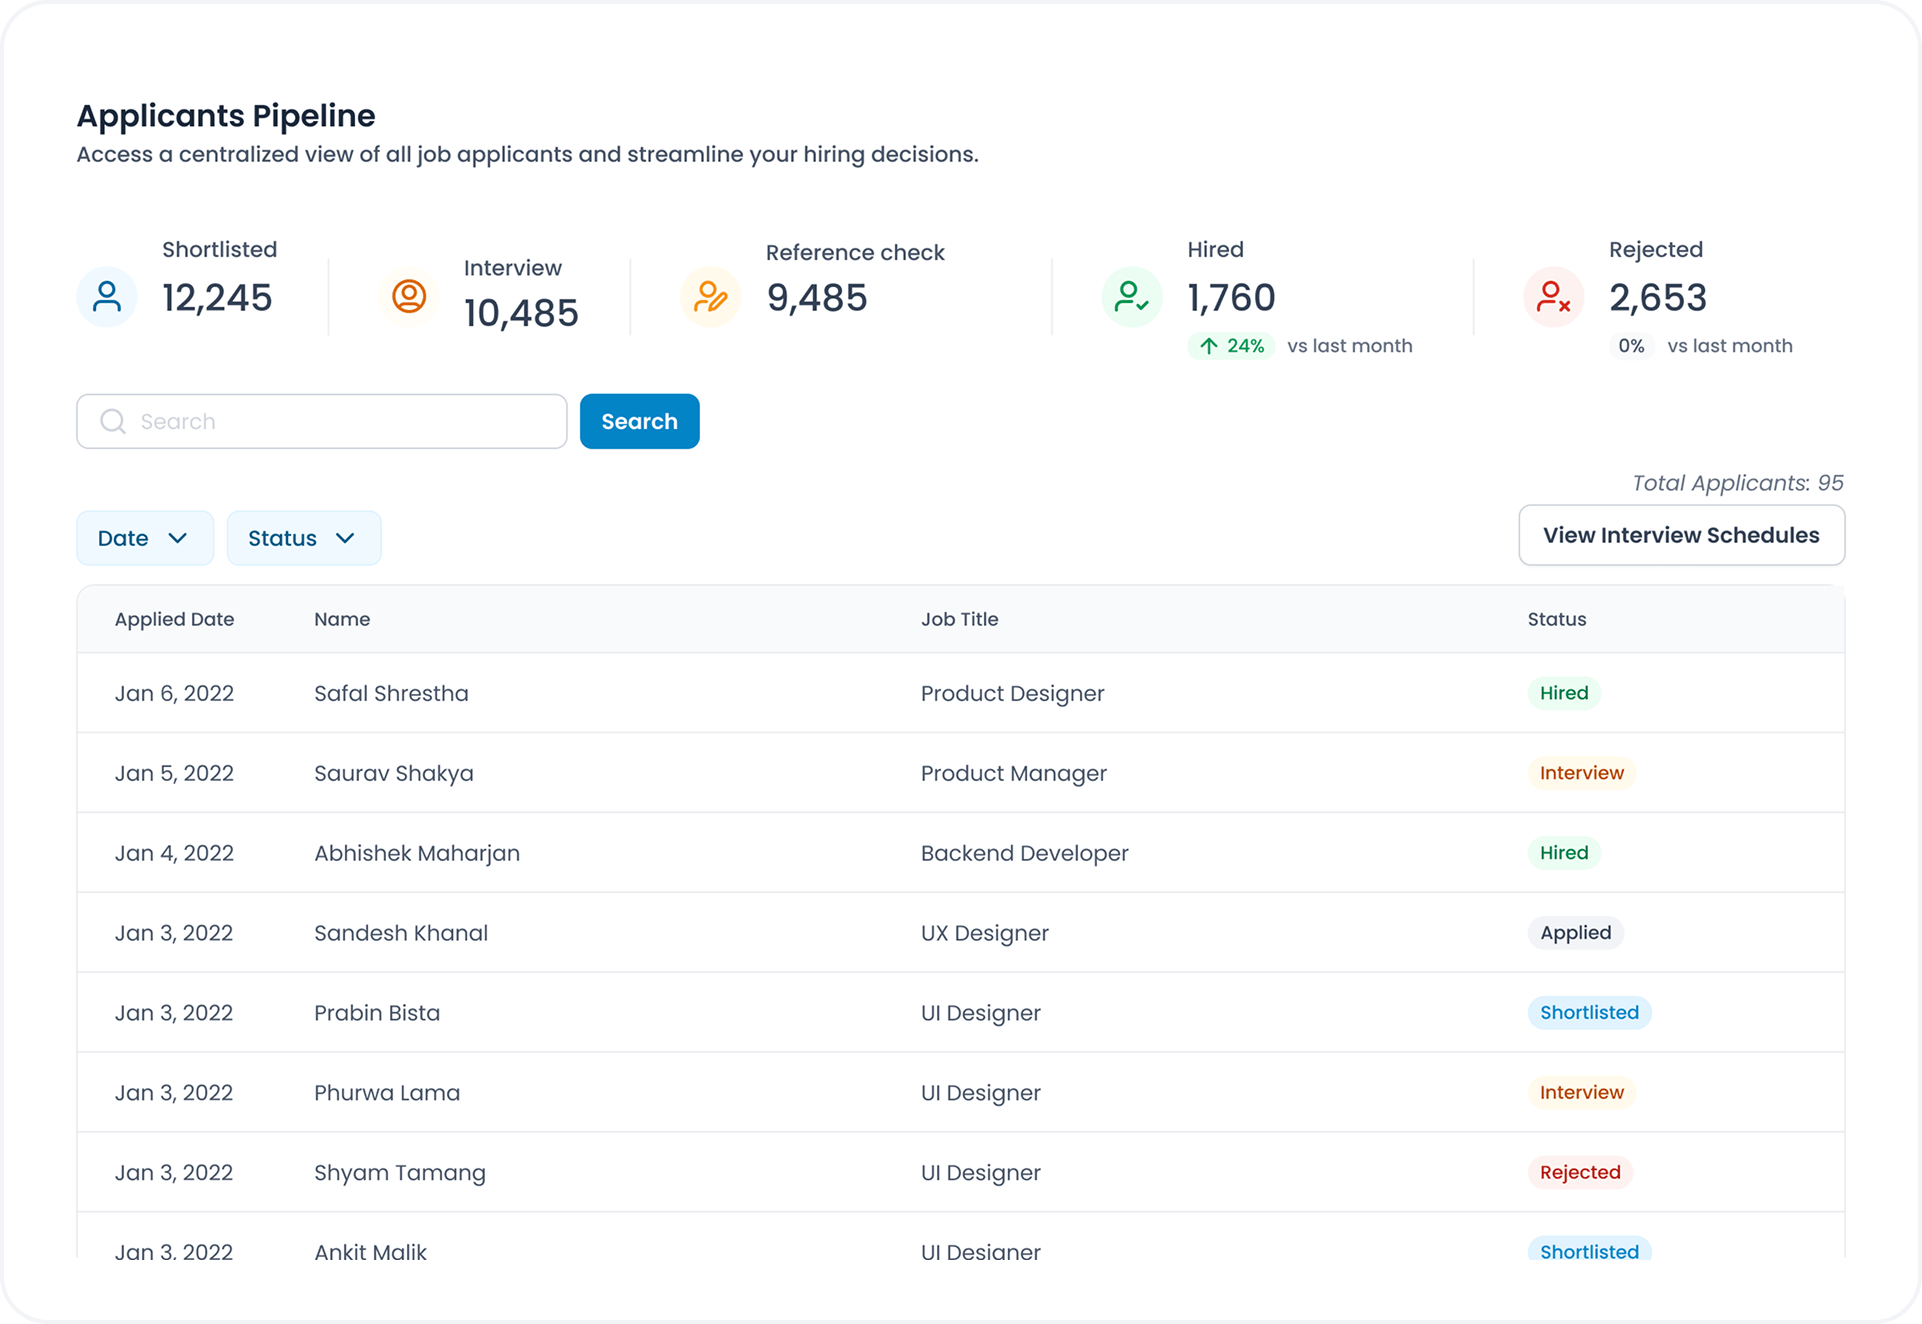Click the chevron arrow on Status filter
The width and height of the screenshot is (1922, 1324).
[x=346, y=538]
